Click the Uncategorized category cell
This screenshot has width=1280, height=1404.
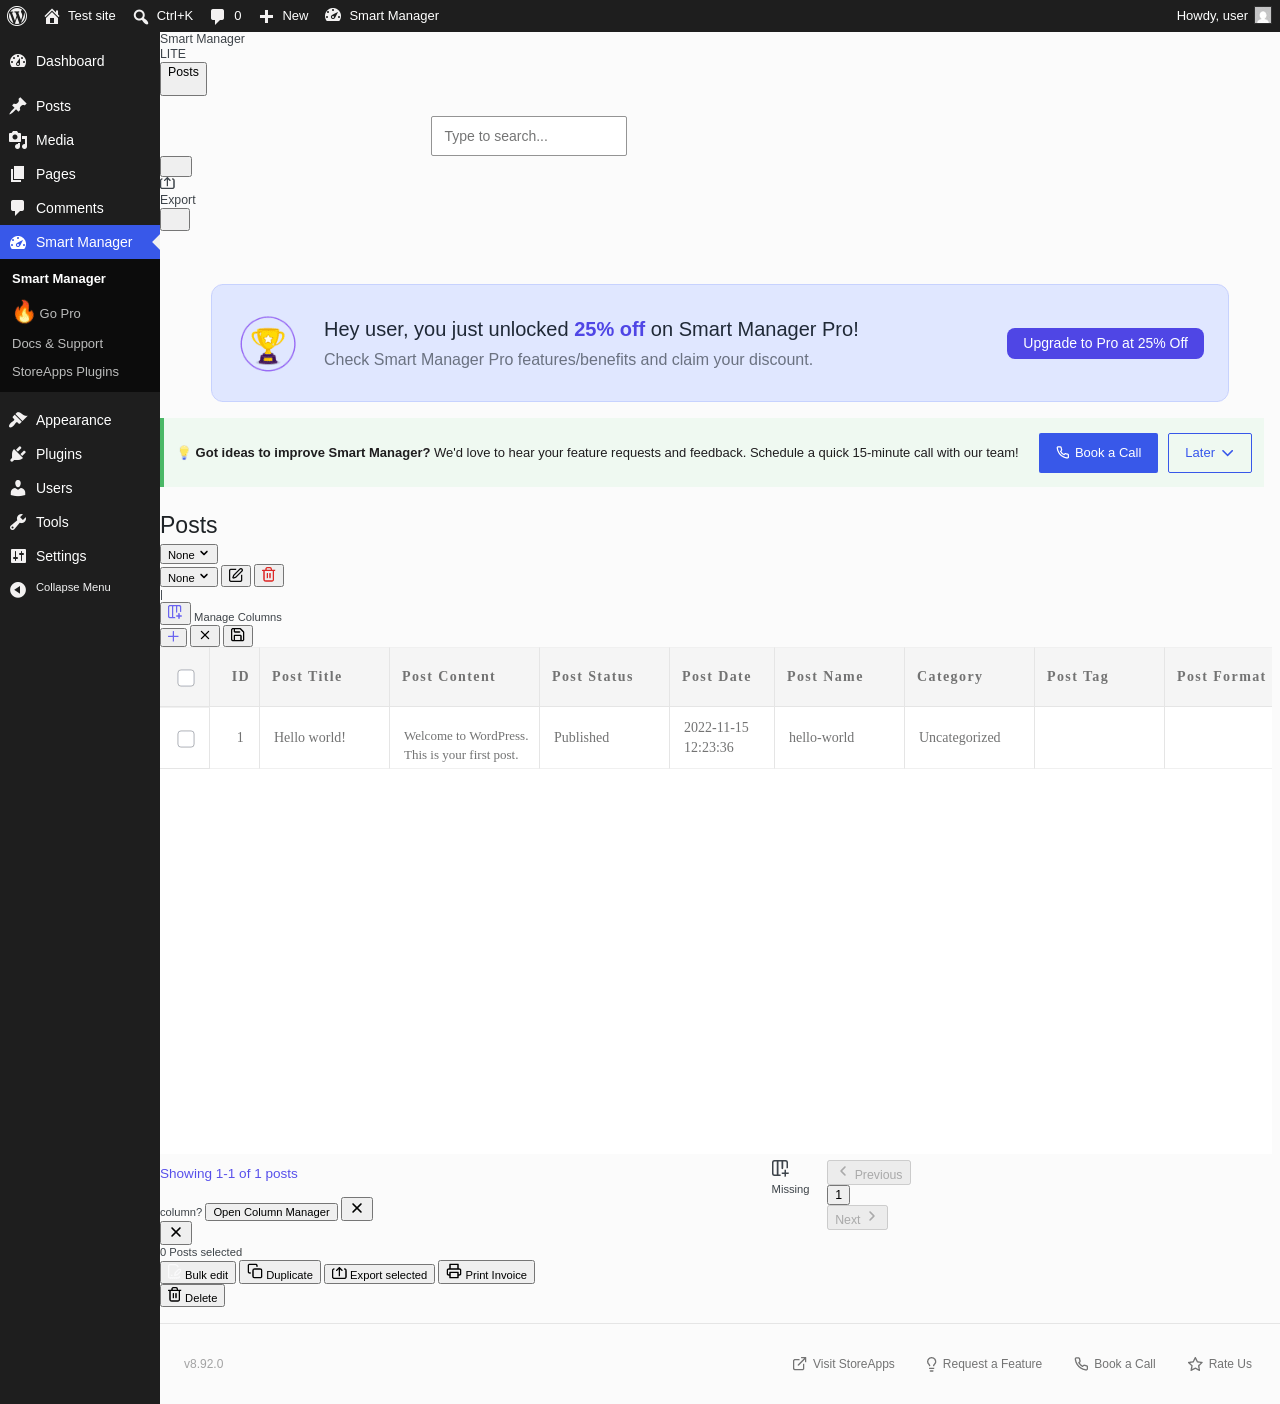click(x=969, y=738)
